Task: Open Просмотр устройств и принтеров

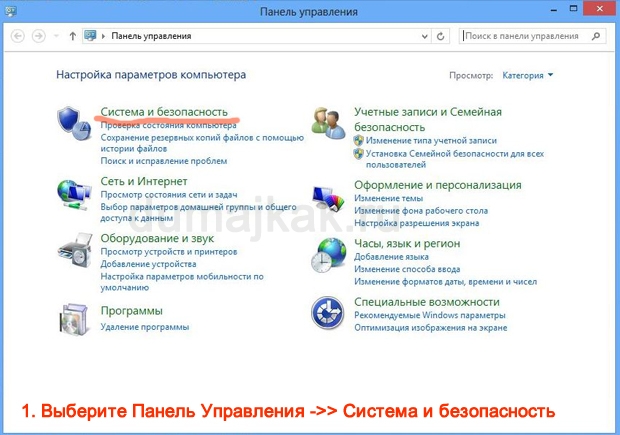Action: (169, 252)
